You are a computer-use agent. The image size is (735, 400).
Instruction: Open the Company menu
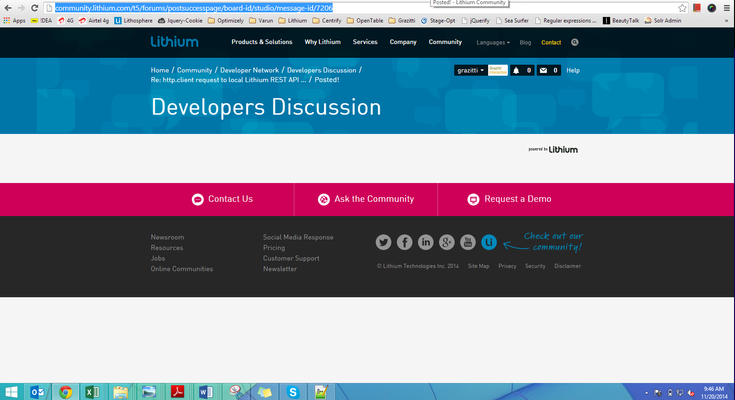(403, 42)
